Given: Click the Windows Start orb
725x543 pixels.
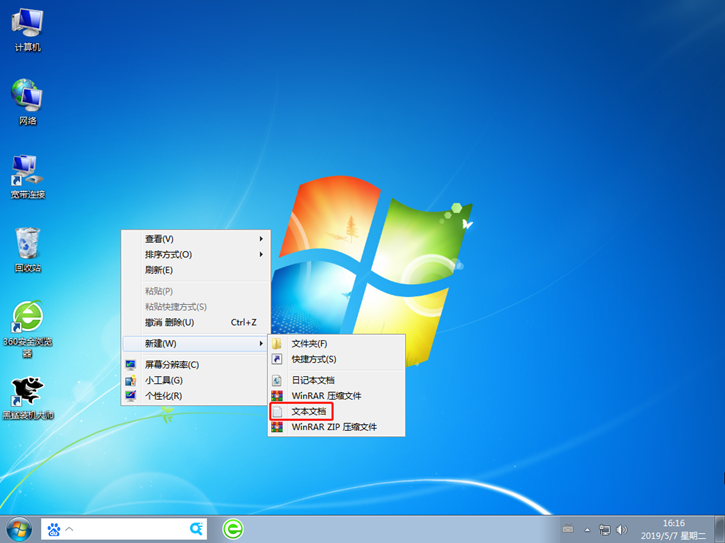Looking at the screenshot, I should (x=18, y=528).
